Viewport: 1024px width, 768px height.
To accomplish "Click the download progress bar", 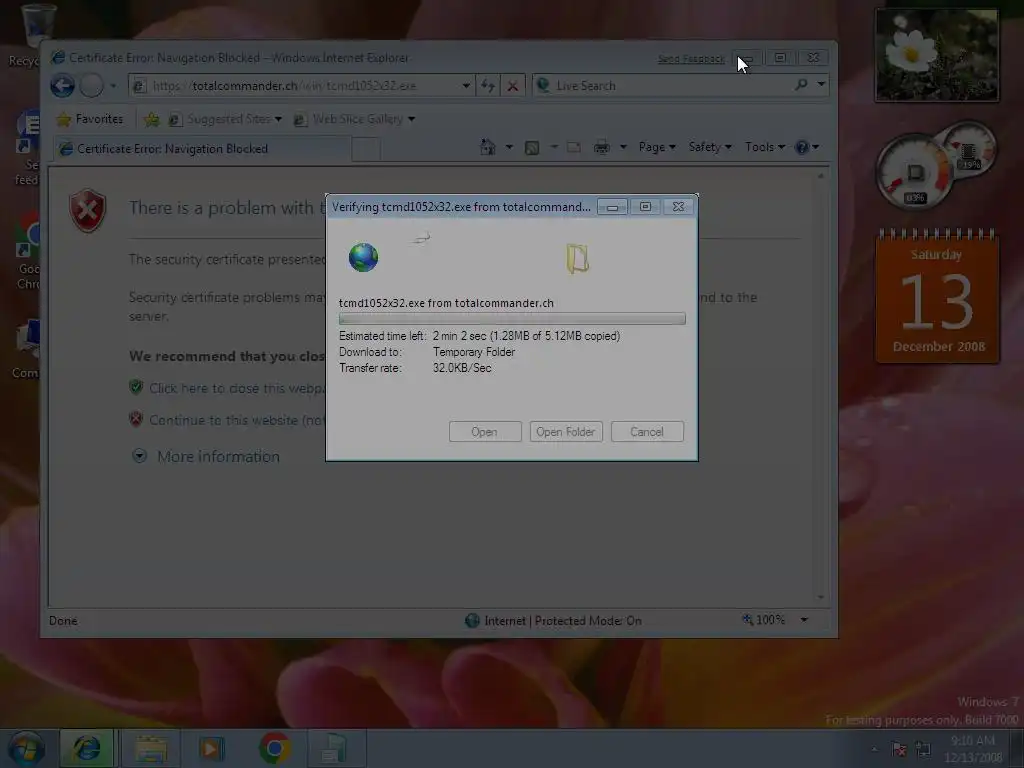I will pos(512,319).
